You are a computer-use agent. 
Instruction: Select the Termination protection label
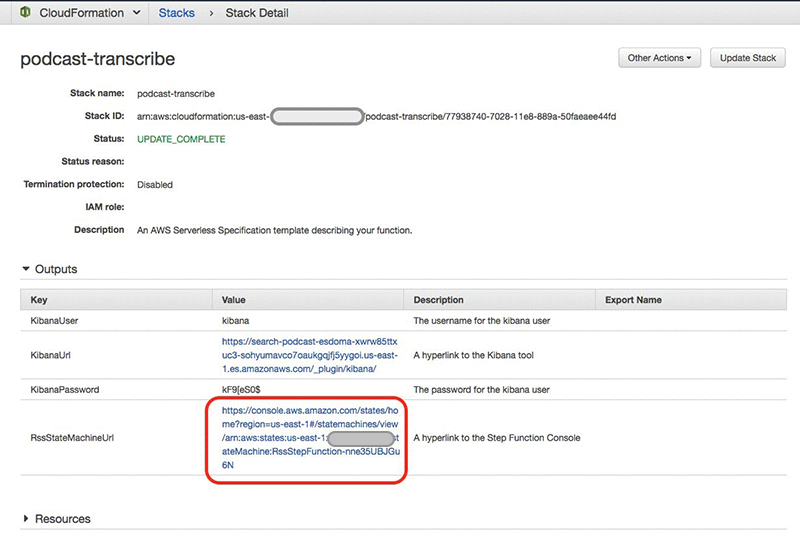74,184
